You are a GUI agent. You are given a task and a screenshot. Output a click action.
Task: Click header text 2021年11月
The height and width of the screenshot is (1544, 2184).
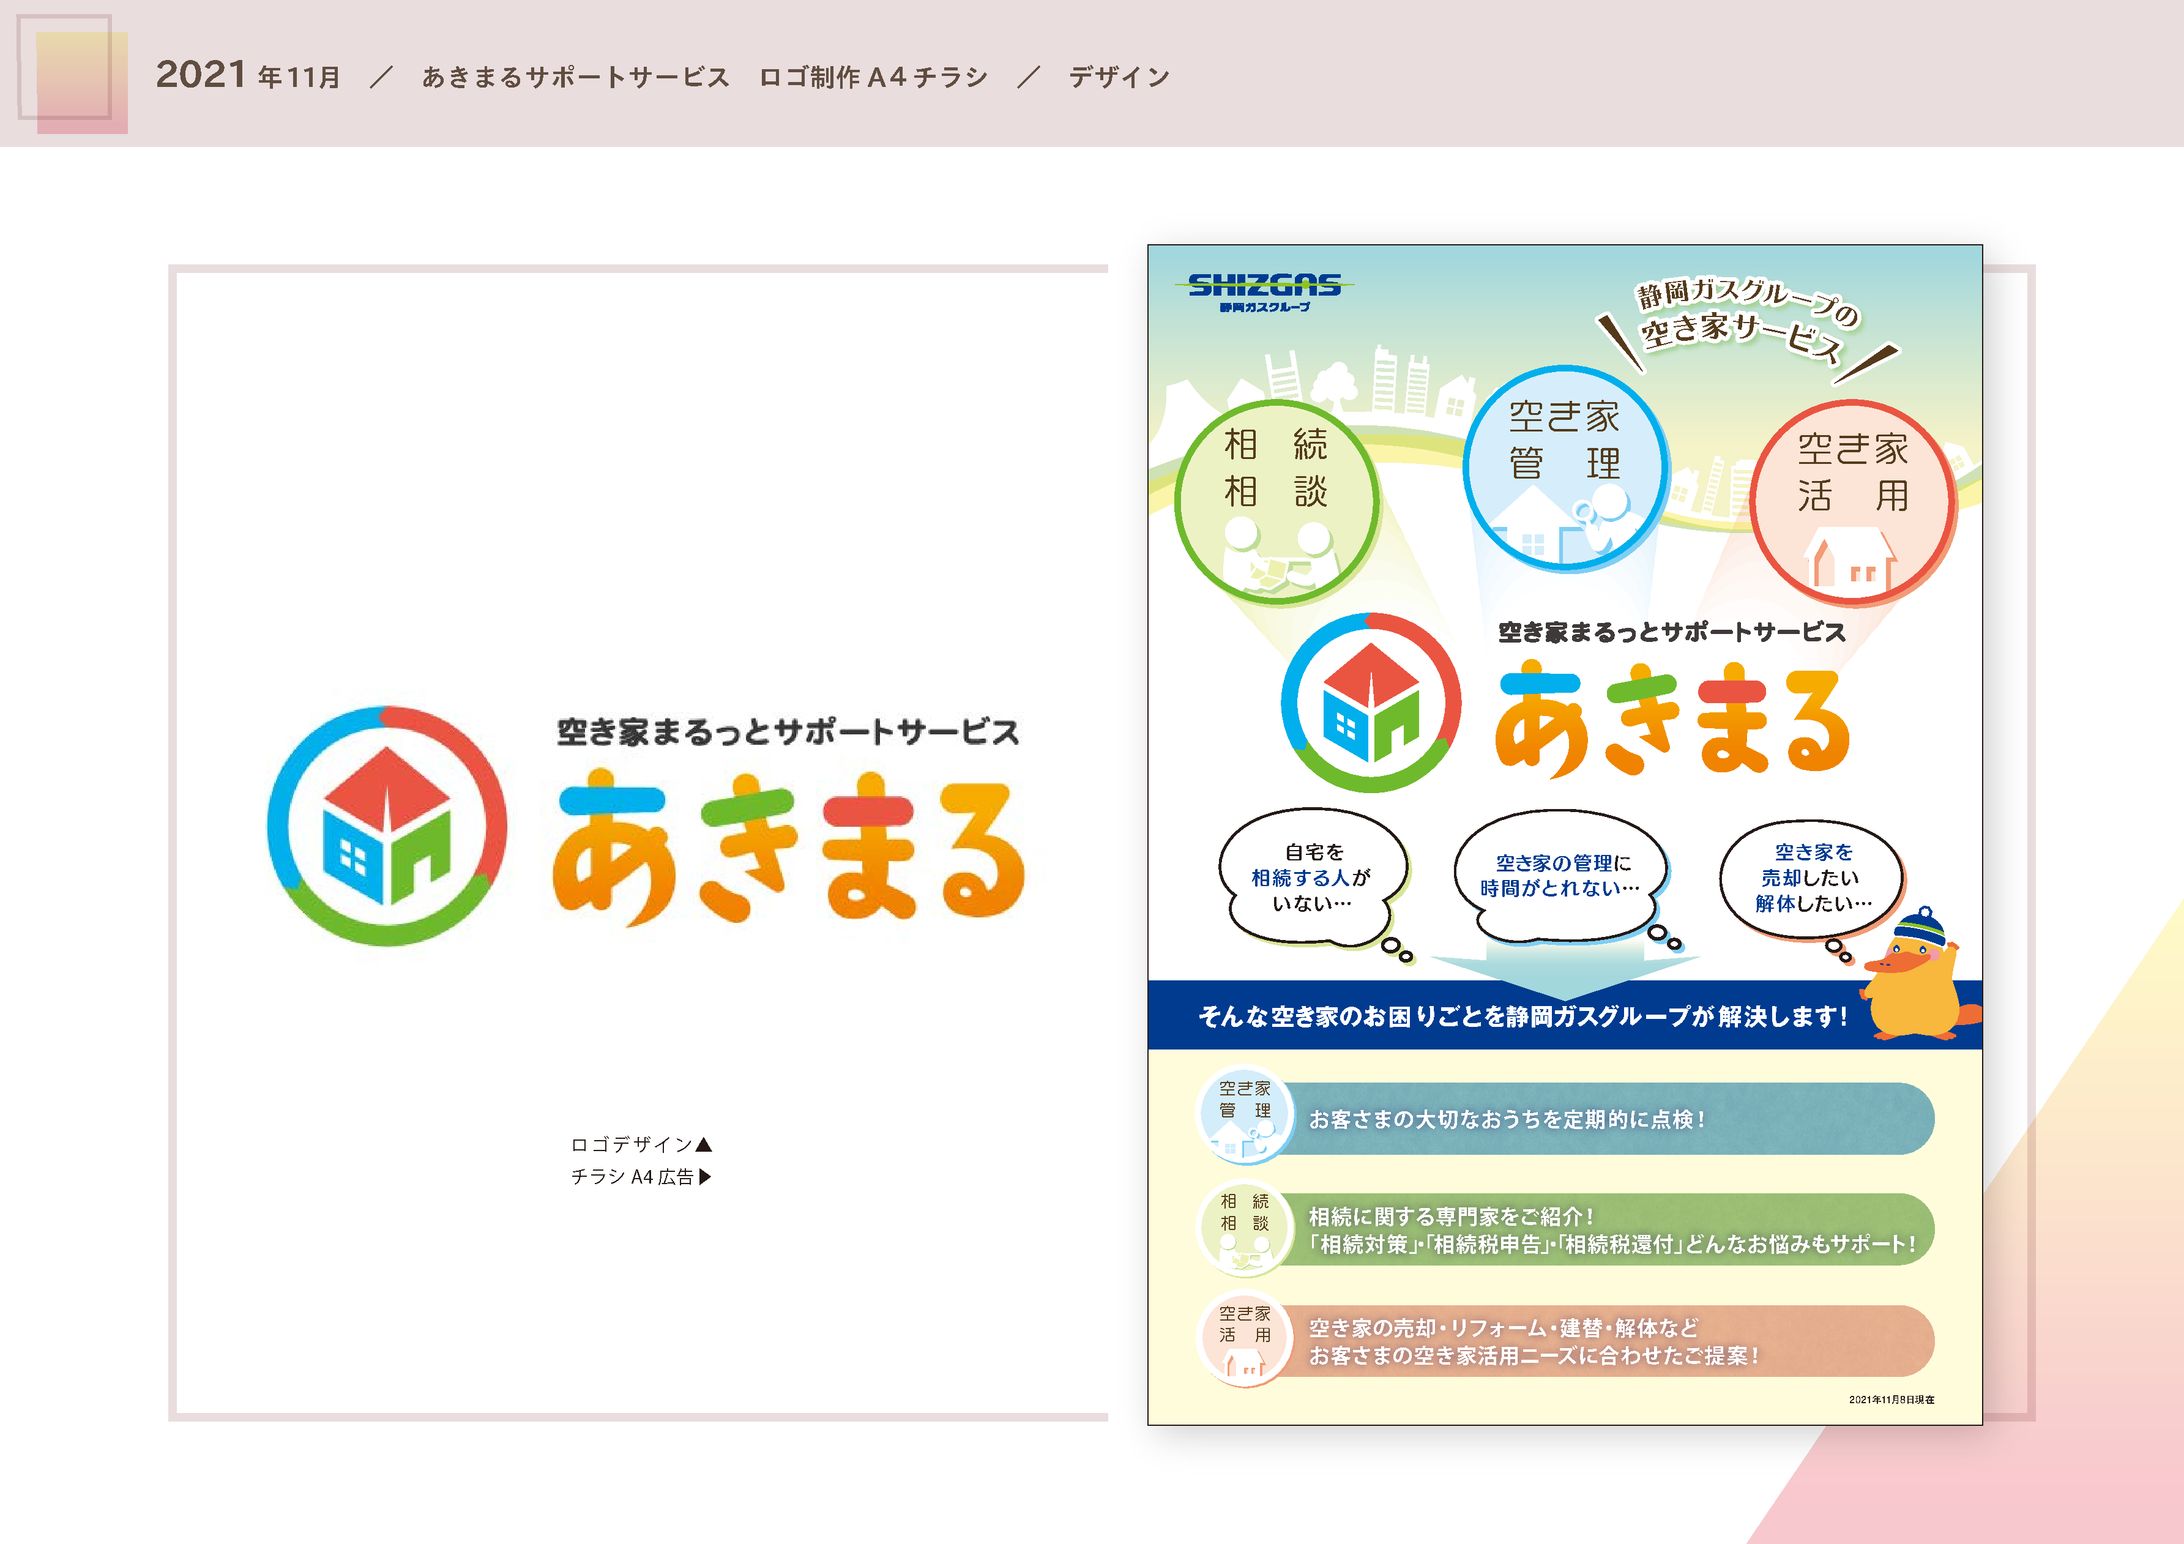click(248, 75)
